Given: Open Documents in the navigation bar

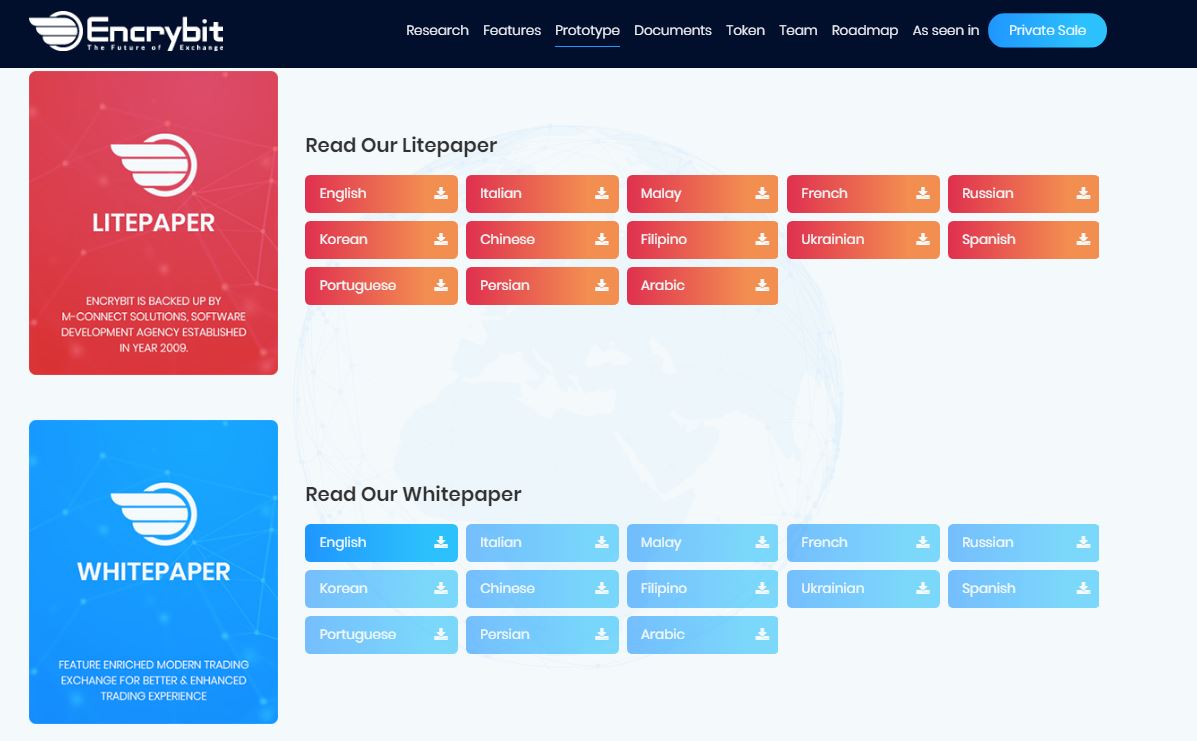Looking at the screenshot, I should pos(673,31).
